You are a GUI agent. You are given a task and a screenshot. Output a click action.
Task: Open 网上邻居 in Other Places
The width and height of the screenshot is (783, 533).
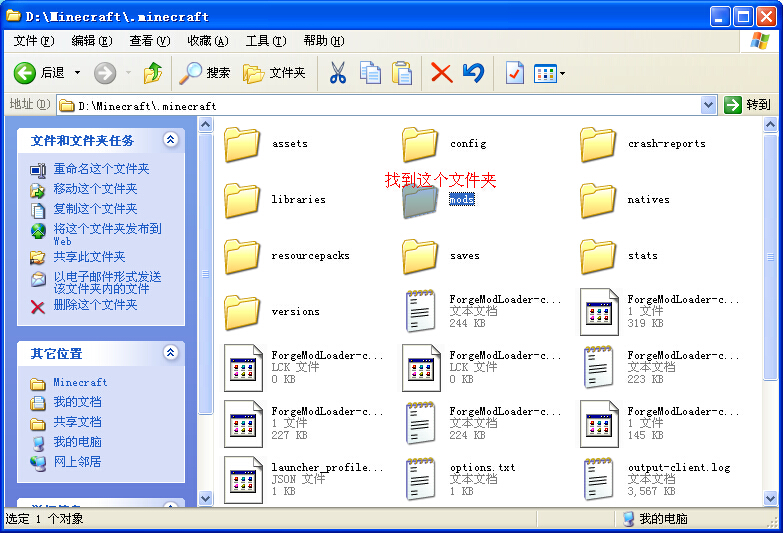click(77, 462)
